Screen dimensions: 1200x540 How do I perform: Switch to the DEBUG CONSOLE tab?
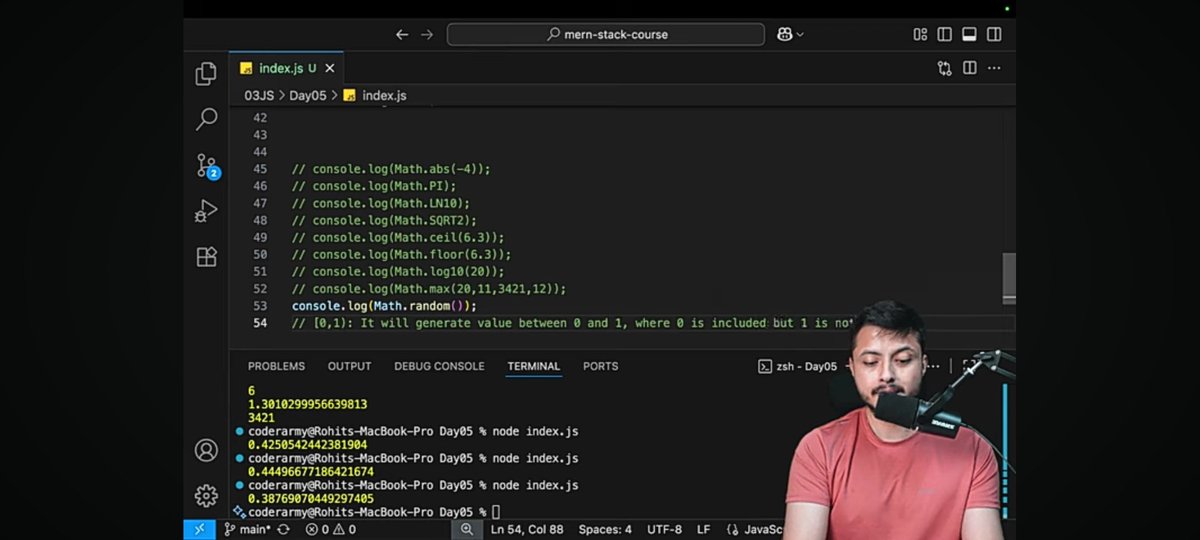(439, 366)
